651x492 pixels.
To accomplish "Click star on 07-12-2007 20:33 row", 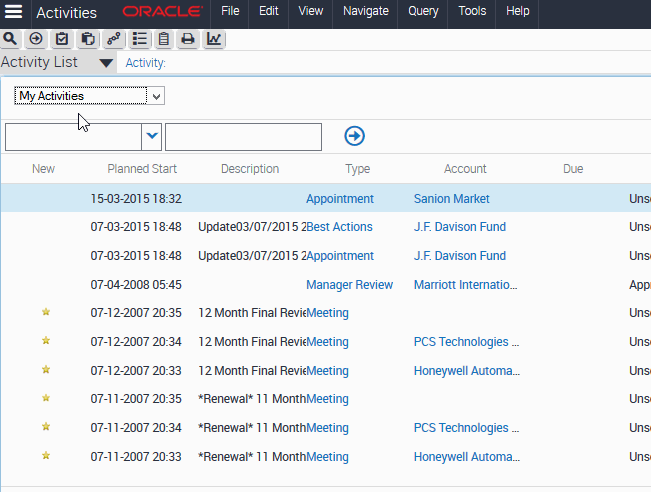I will (46, 370).
